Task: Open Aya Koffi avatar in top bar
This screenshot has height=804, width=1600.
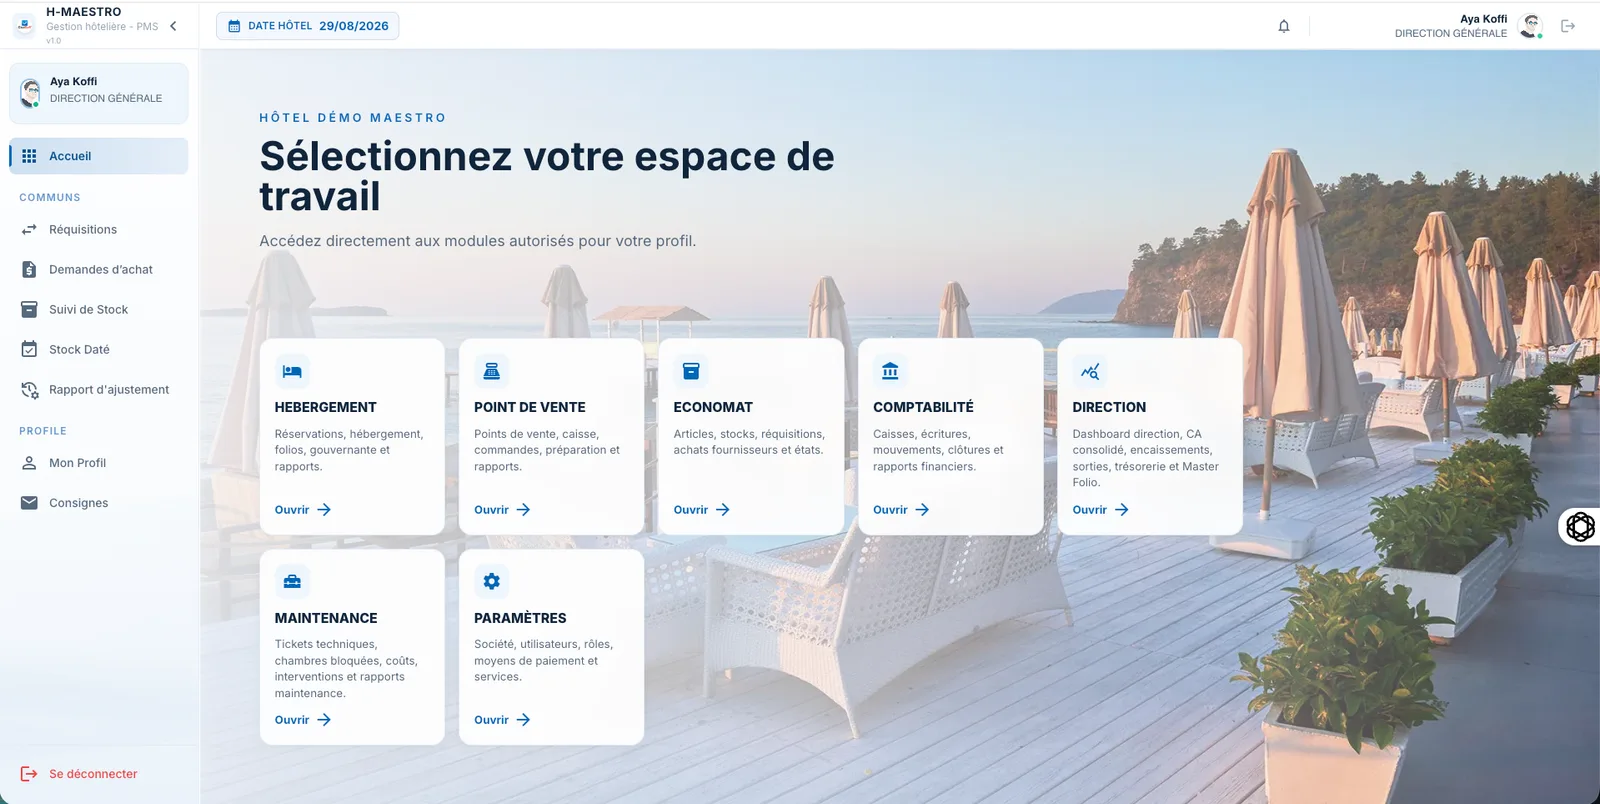Action: [x=1530, y=26]
